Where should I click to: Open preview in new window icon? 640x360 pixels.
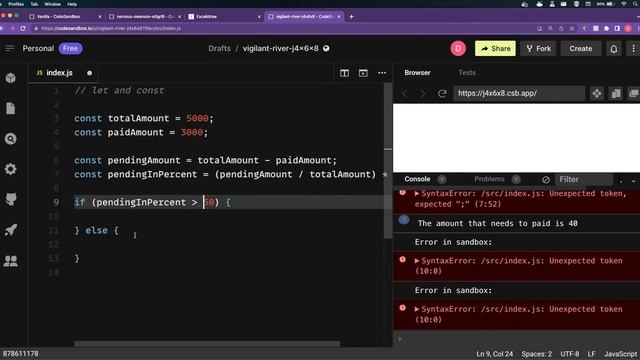[633, 93]
